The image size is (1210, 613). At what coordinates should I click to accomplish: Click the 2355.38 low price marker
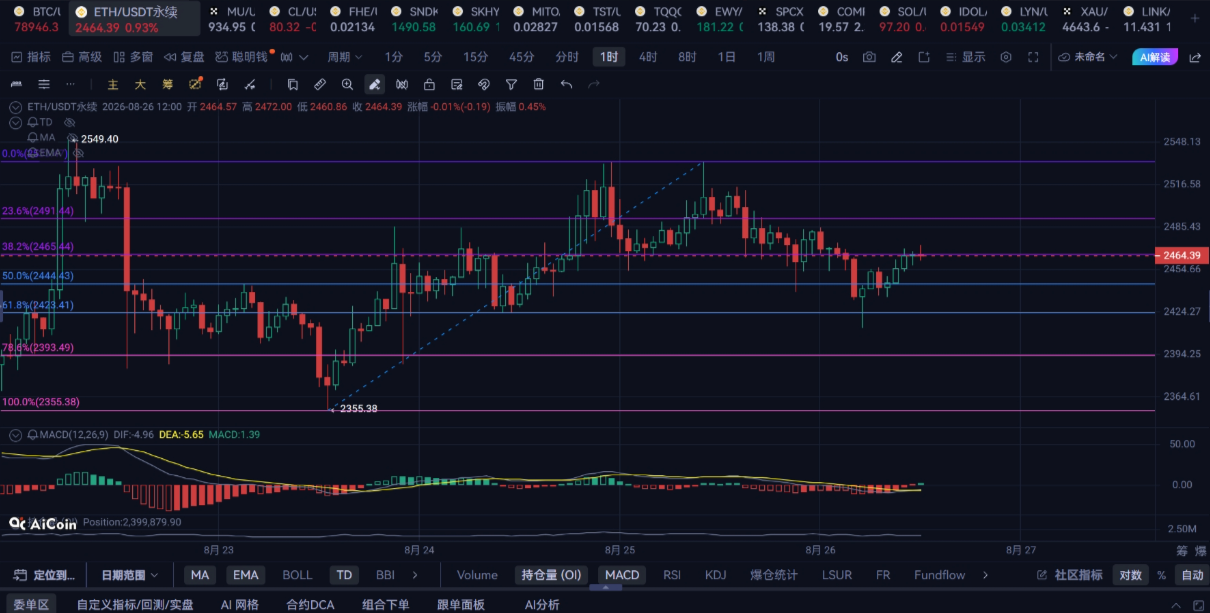pos(358,408)
